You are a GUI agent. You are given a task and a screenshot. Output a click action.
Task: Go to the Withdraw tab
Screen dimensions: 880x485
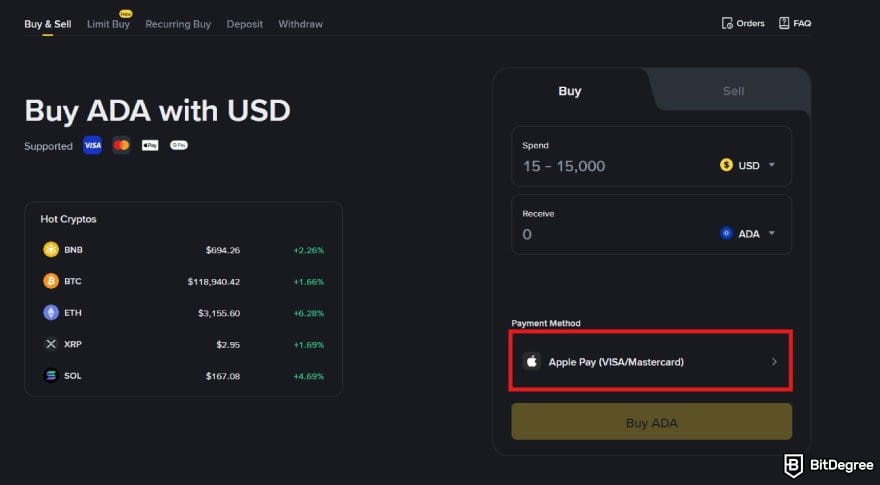pos(300,24)
